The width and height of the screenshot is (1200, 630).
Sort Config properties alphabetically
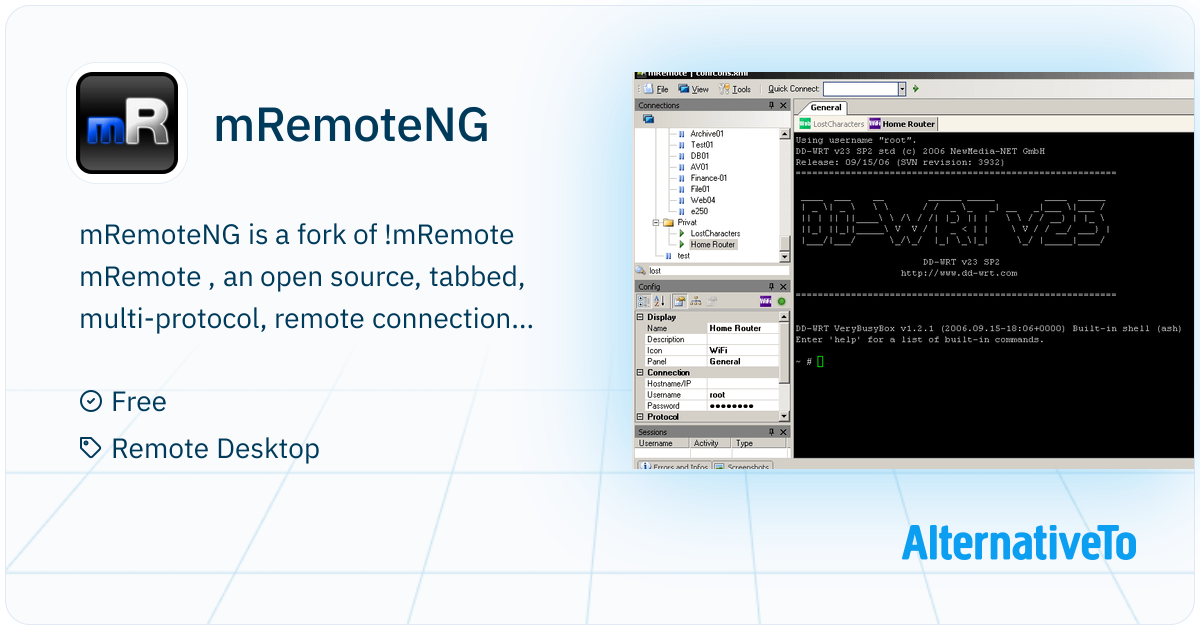[x=659, y=301]
